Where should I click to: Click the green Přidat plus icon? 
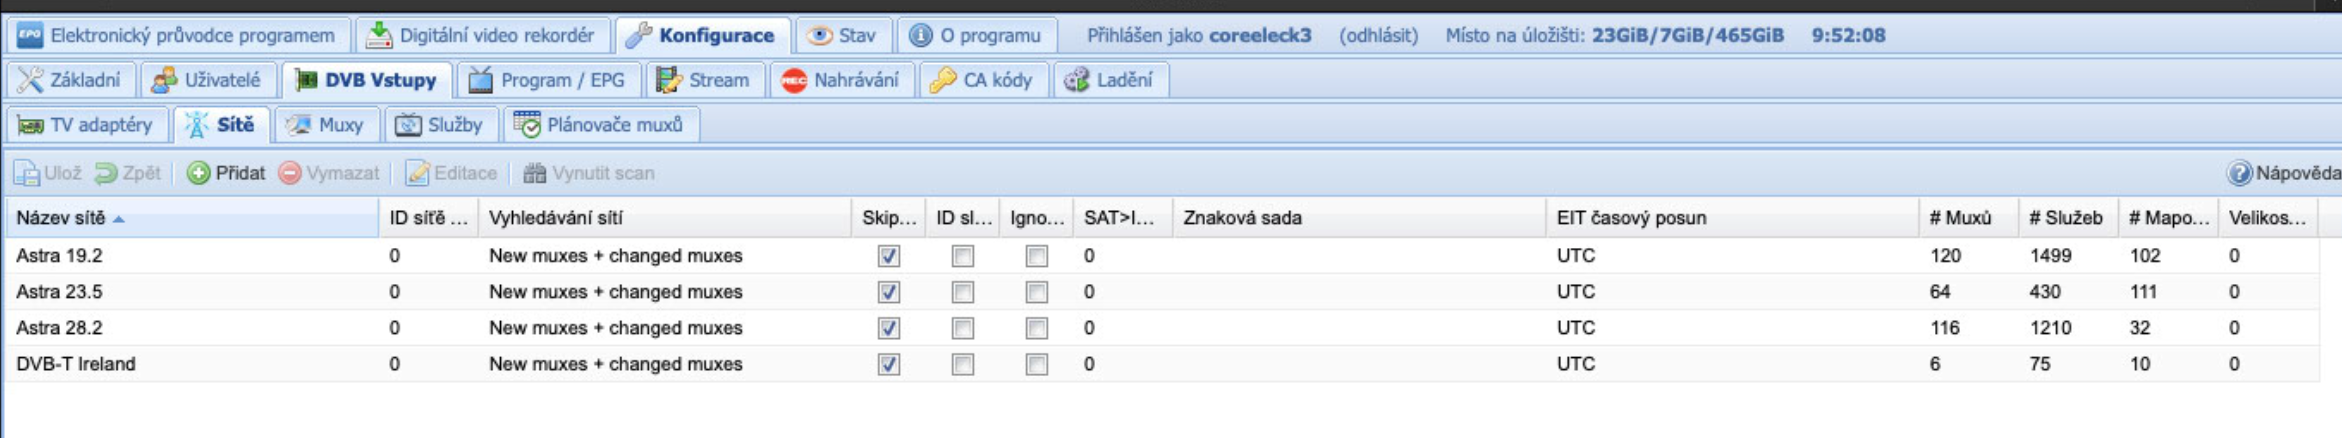(199, 173)
